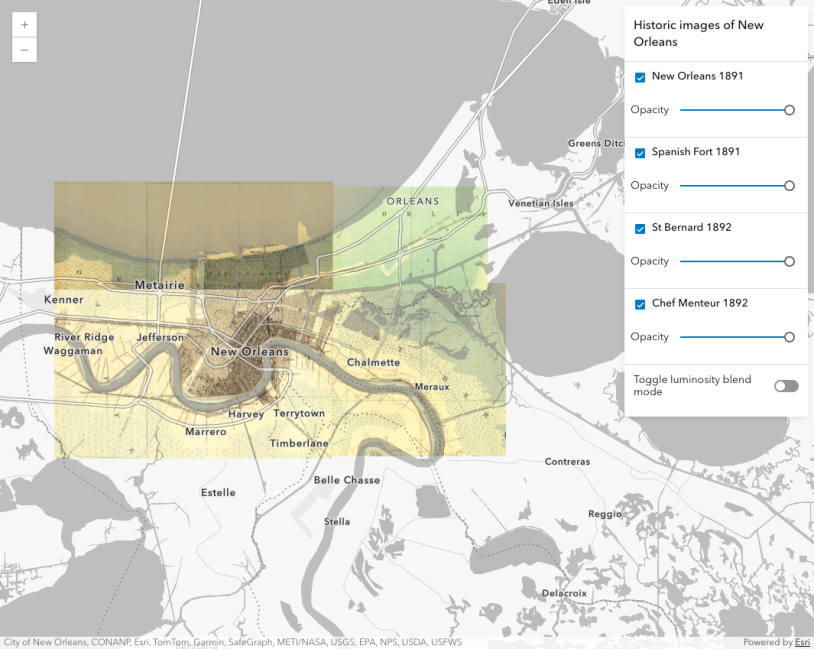Select the Spanish Fort 1891 opacity handle
This screenshot has height=649, width=814.
[789, 186]
